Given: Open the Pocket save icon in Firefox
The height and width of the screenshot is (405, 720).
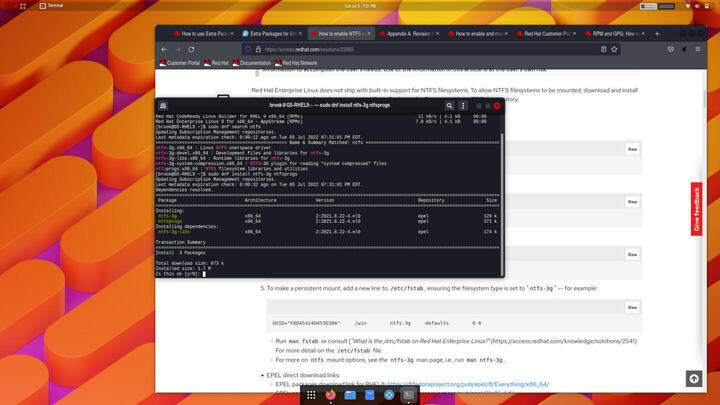Looking at the screenshot, I should coord(671,49).
